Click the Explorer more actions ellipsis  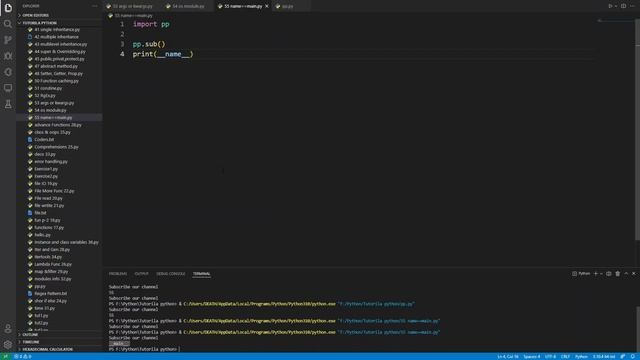pos(95,6)
